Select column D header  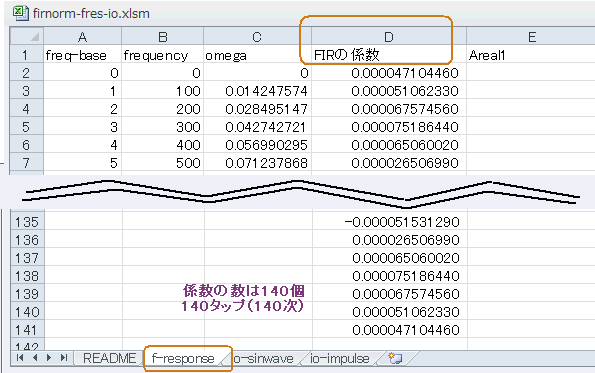(x=389, y=36)
